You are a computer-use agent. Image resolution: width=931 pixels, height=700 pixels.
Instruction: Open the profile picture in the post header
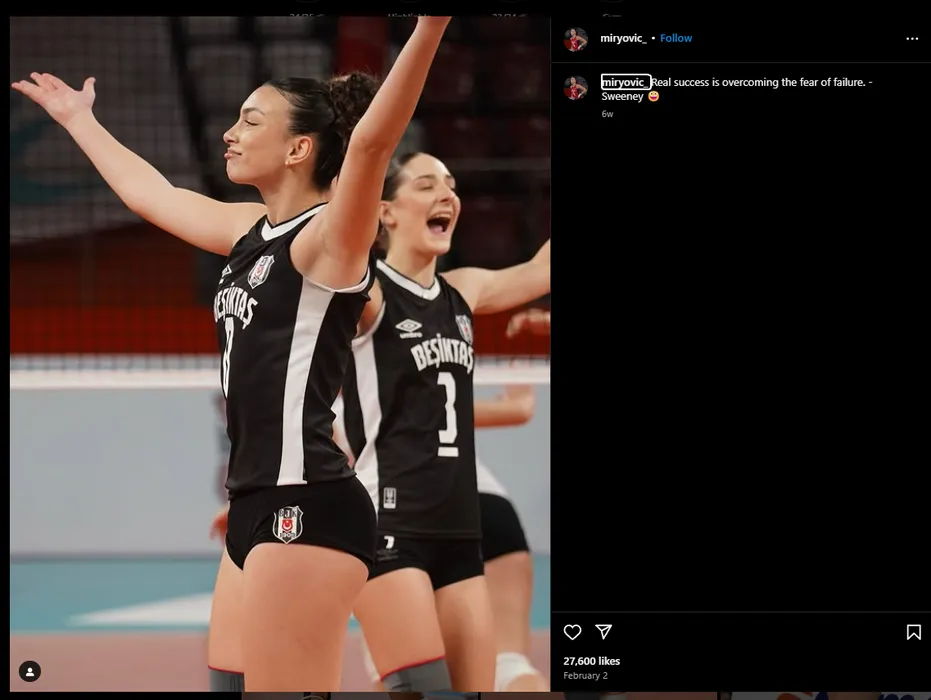click(x=575, y=39)
